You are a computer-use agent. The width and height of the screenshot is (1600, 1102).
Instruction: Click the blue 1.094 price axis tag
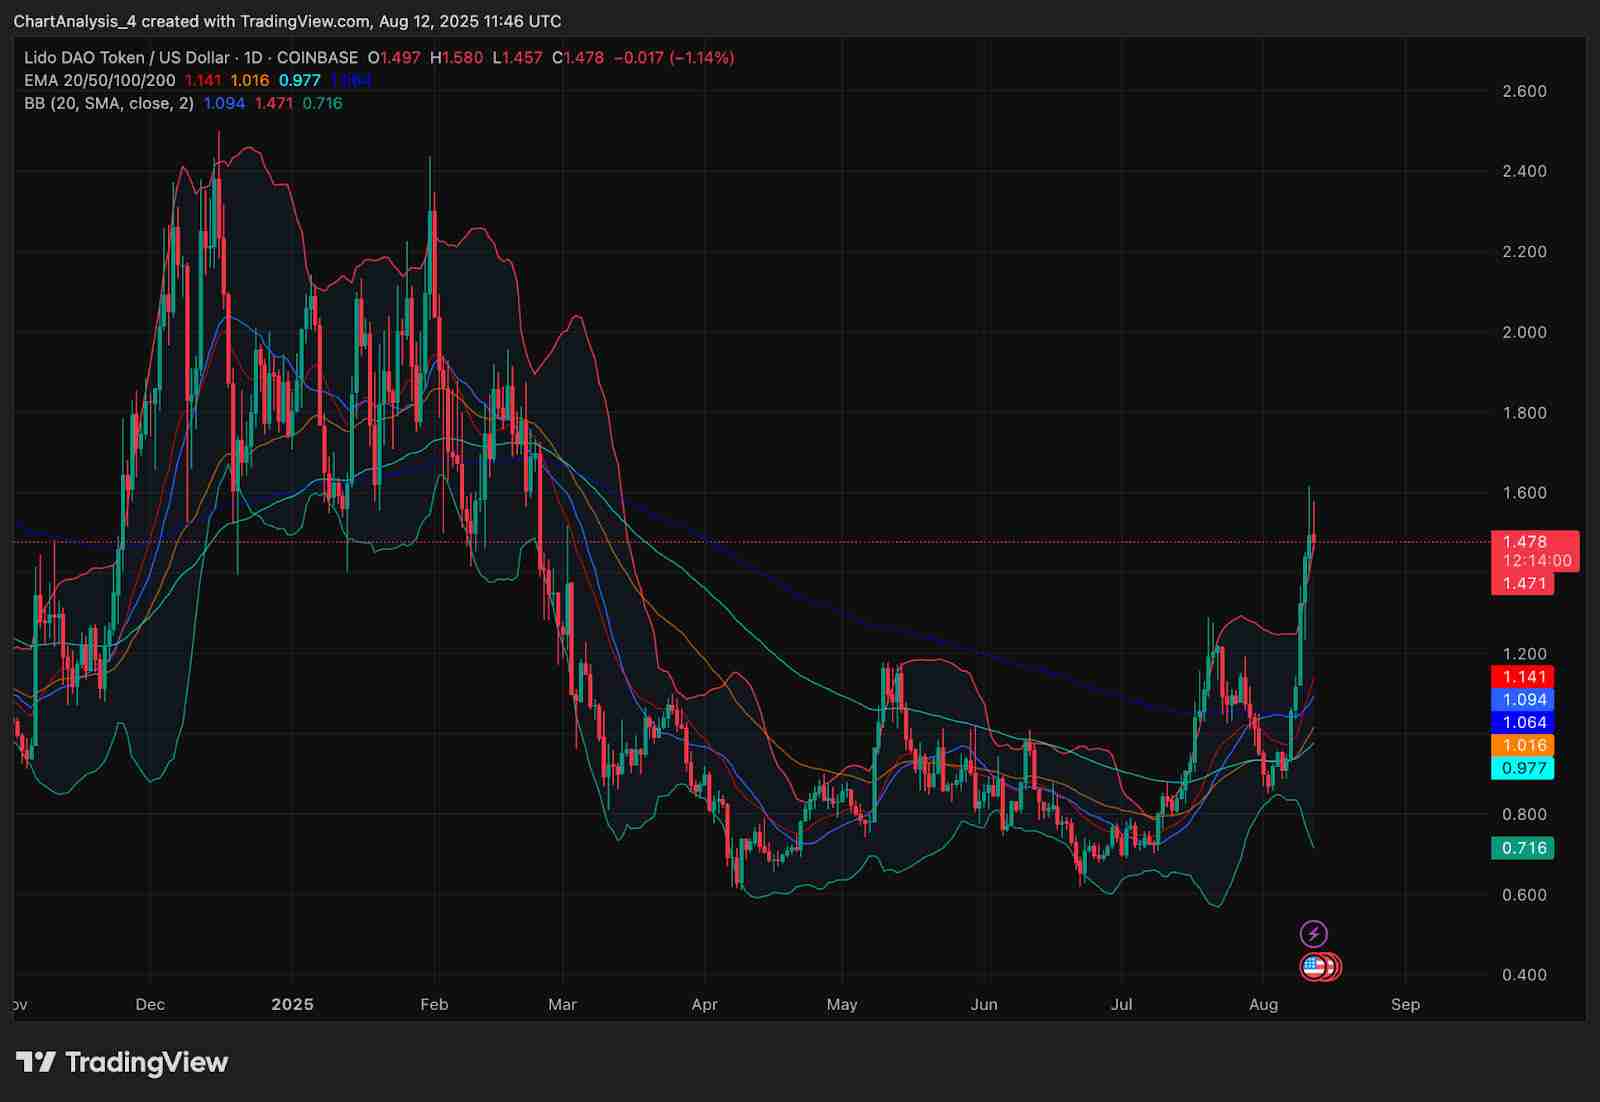tap(1522, 700)
